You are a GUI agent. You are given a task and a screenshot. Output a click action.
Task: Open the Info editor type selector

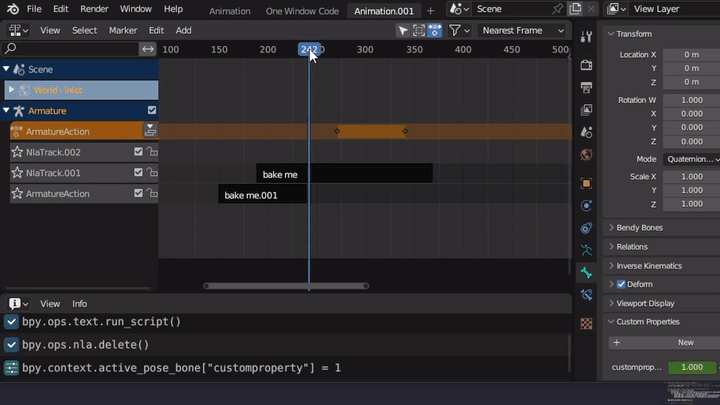(18, 304)
